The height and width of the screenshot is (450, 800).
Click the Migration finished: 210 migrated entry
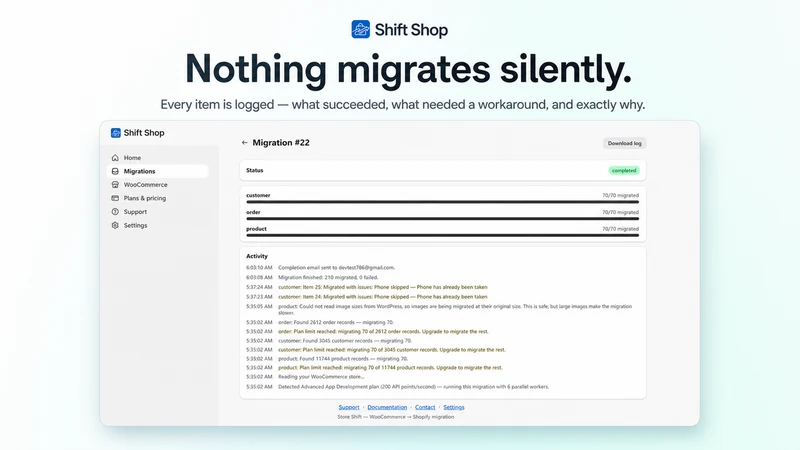pos(328,278)
